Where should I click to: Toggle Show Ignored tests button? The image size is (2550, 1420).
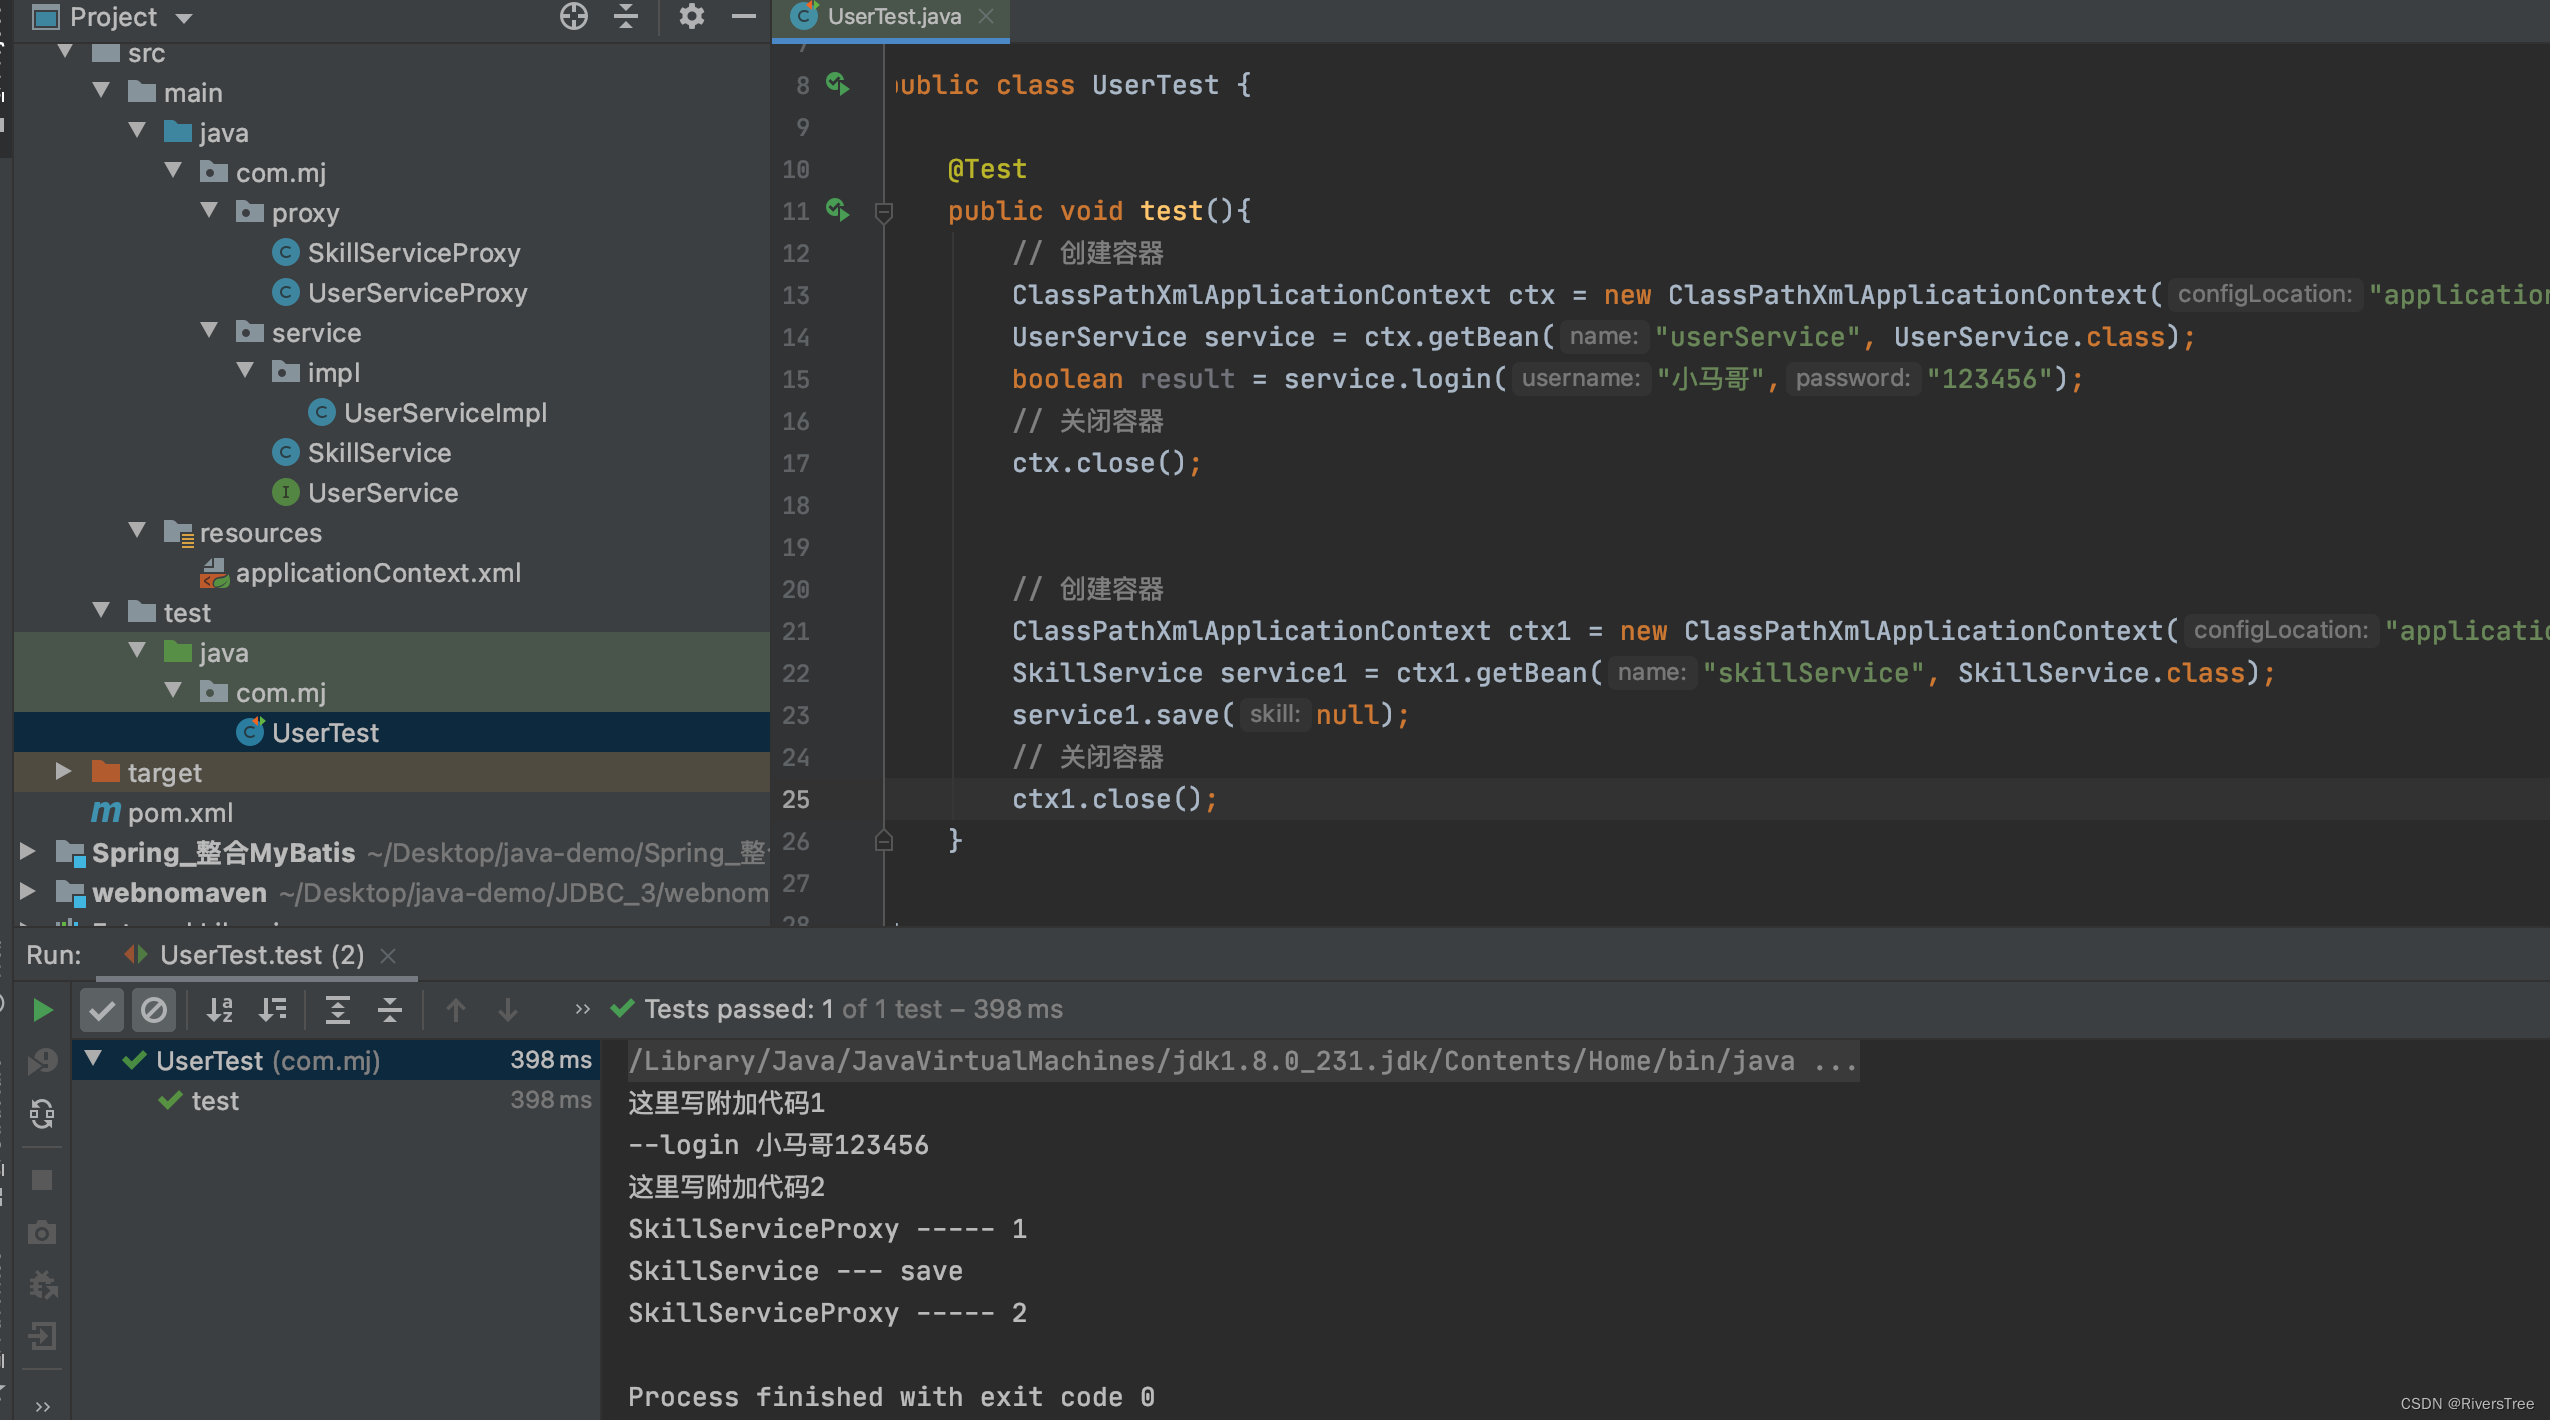[x=154, y=1010]
